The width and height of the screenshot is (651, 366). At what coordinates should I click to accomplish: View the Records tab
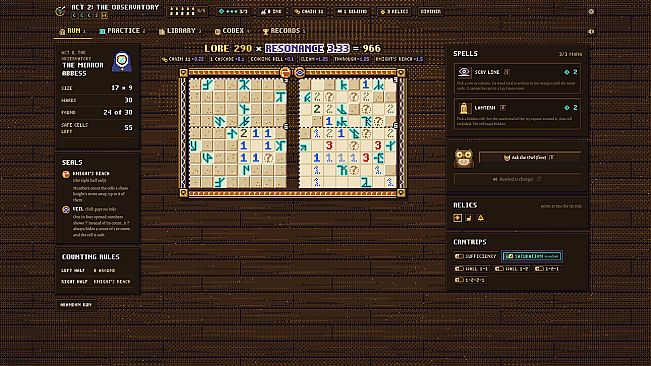pyautogui.click(x=284, y=31)
